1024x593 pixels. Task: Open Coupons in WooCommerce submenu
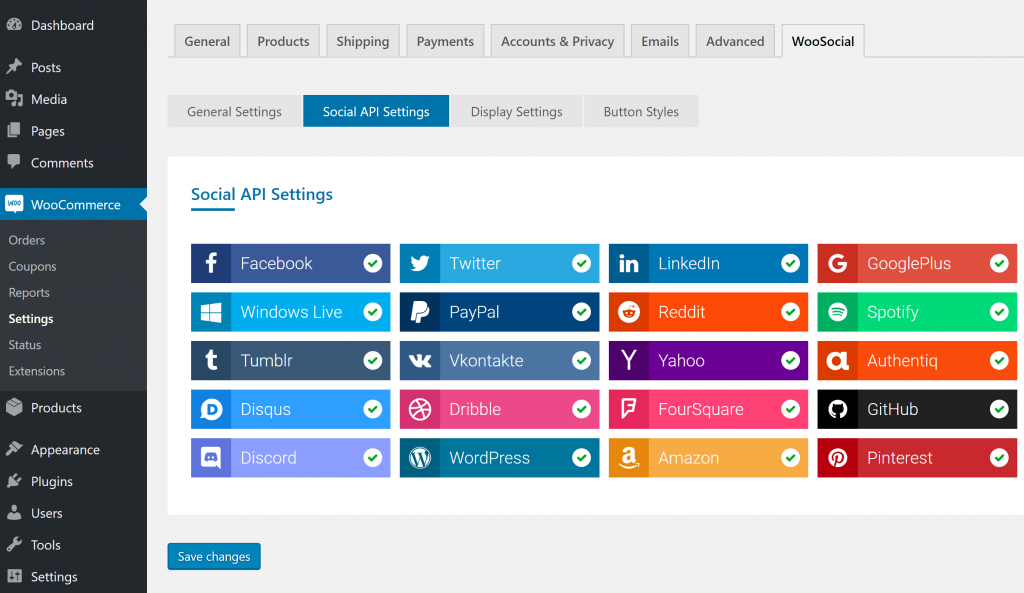coord(33,266)
